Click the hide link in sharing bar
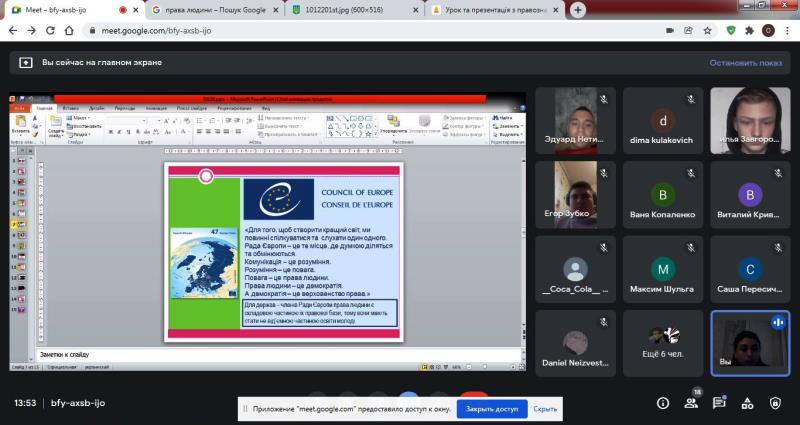 pos(545,409)
